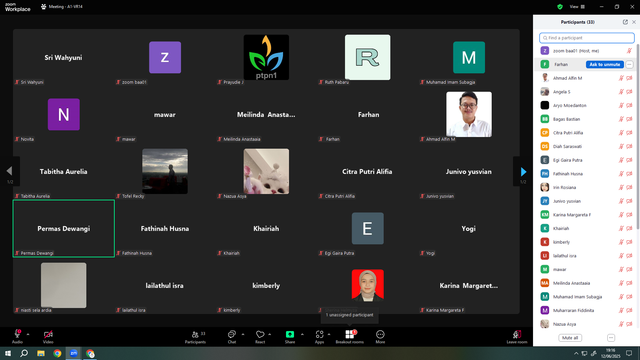
Task: Click the video-off icon for Angela S in the list
Action: click(629, 92)
